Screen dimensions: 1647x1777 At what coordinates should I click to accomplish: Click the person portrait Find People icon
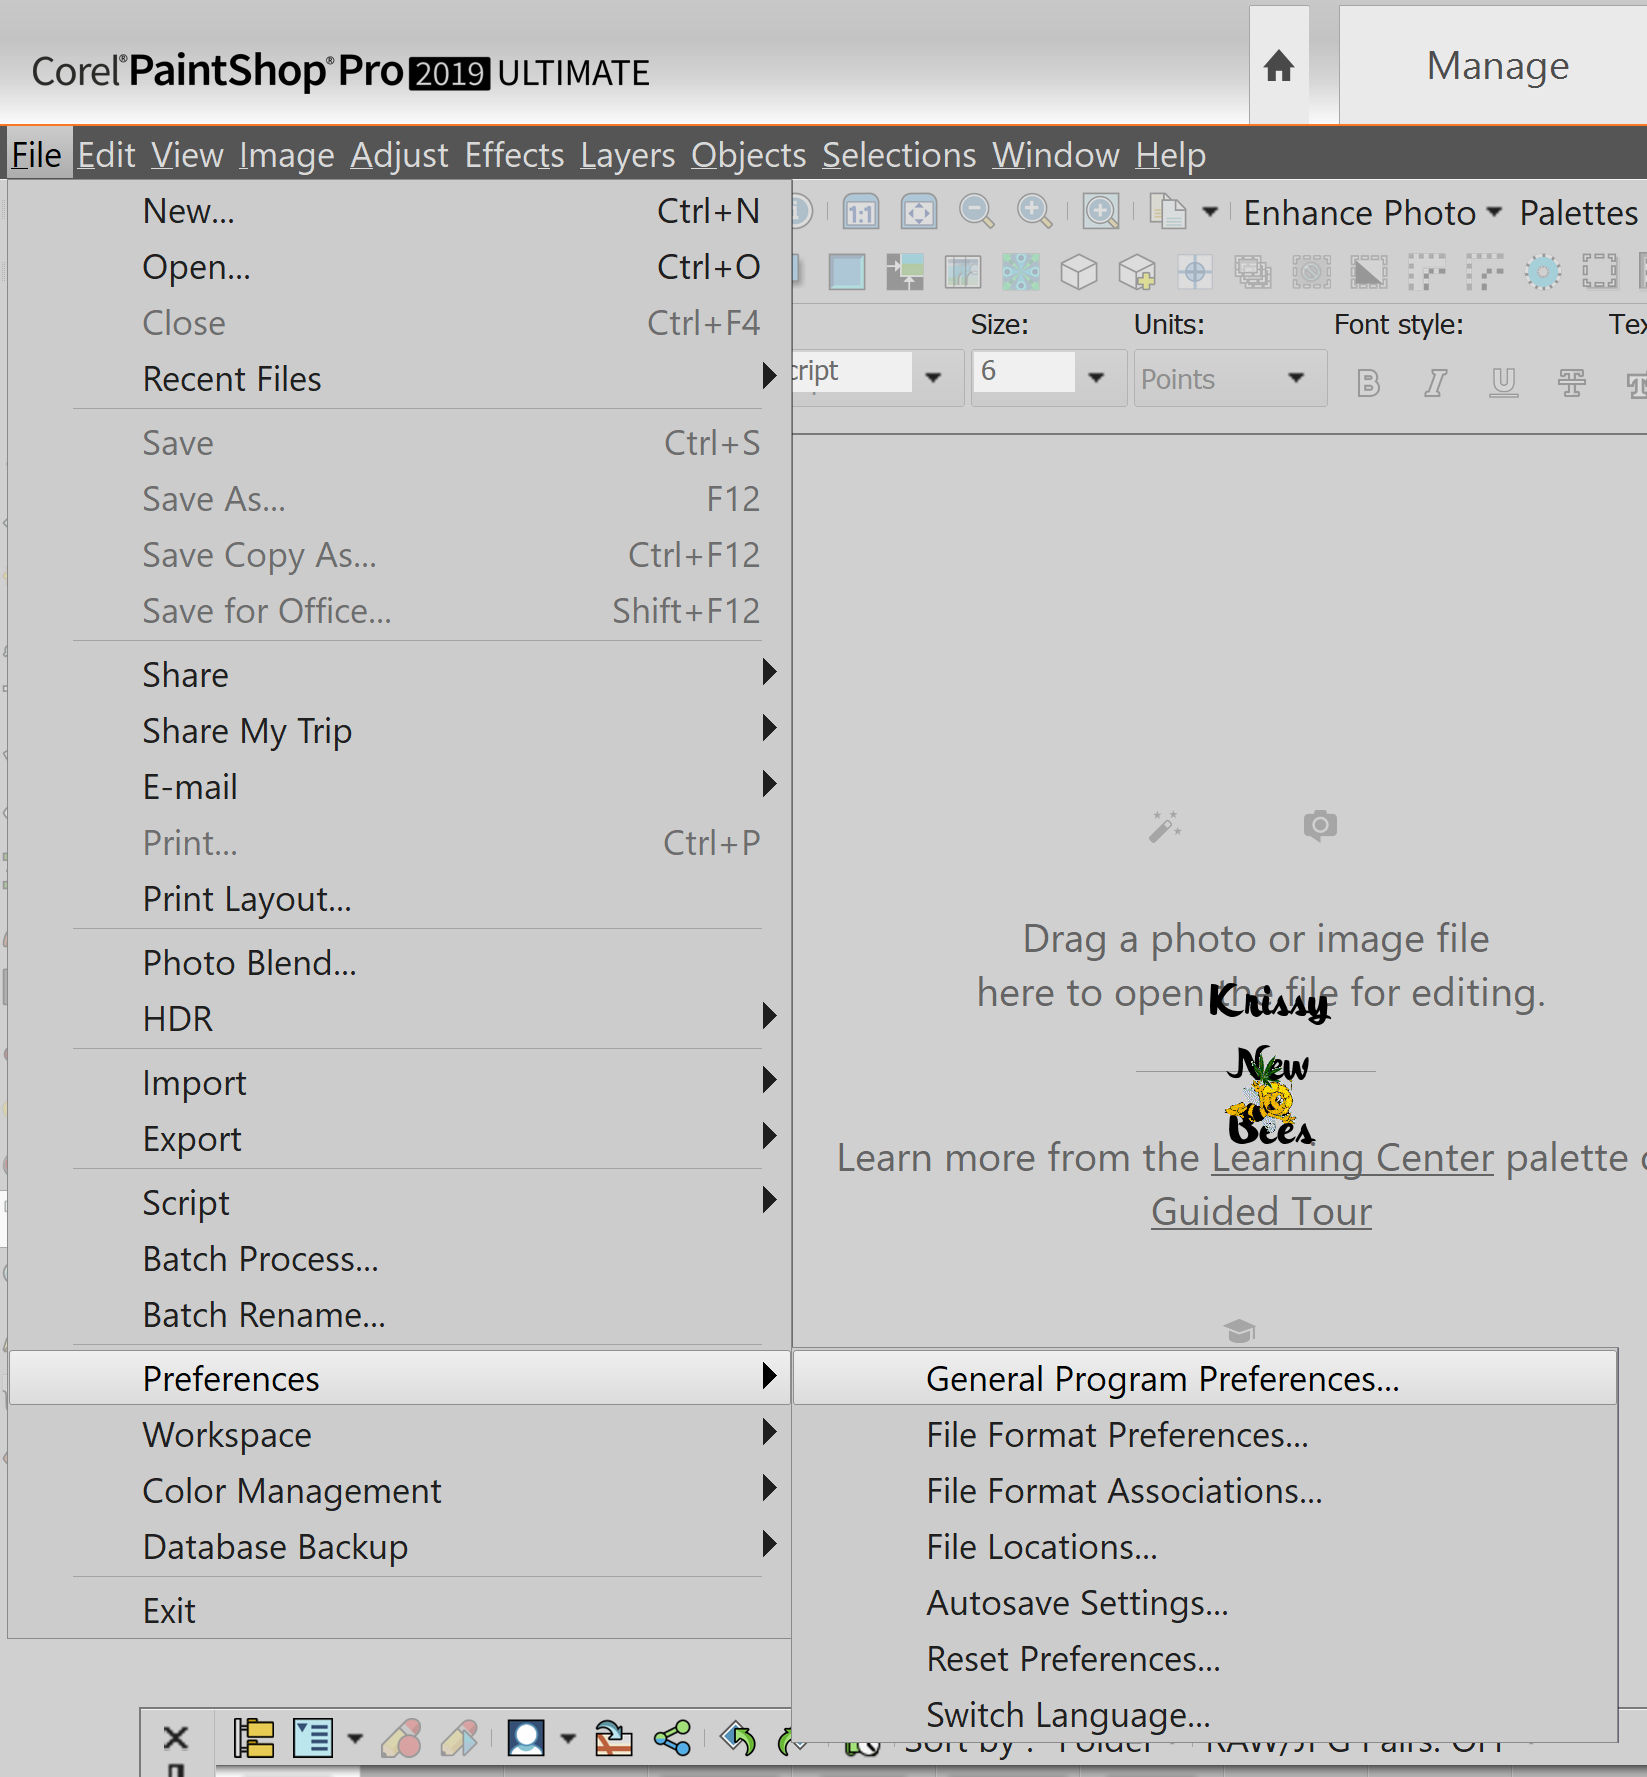[x=526, y=1738]
